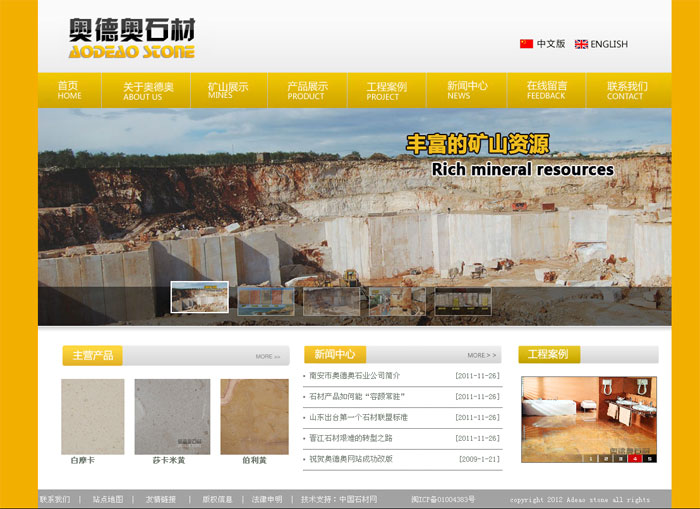The height and width of the screenshot is (509, 700).
Task: Open the 友情链接 footer link
Action: (160, 499)
